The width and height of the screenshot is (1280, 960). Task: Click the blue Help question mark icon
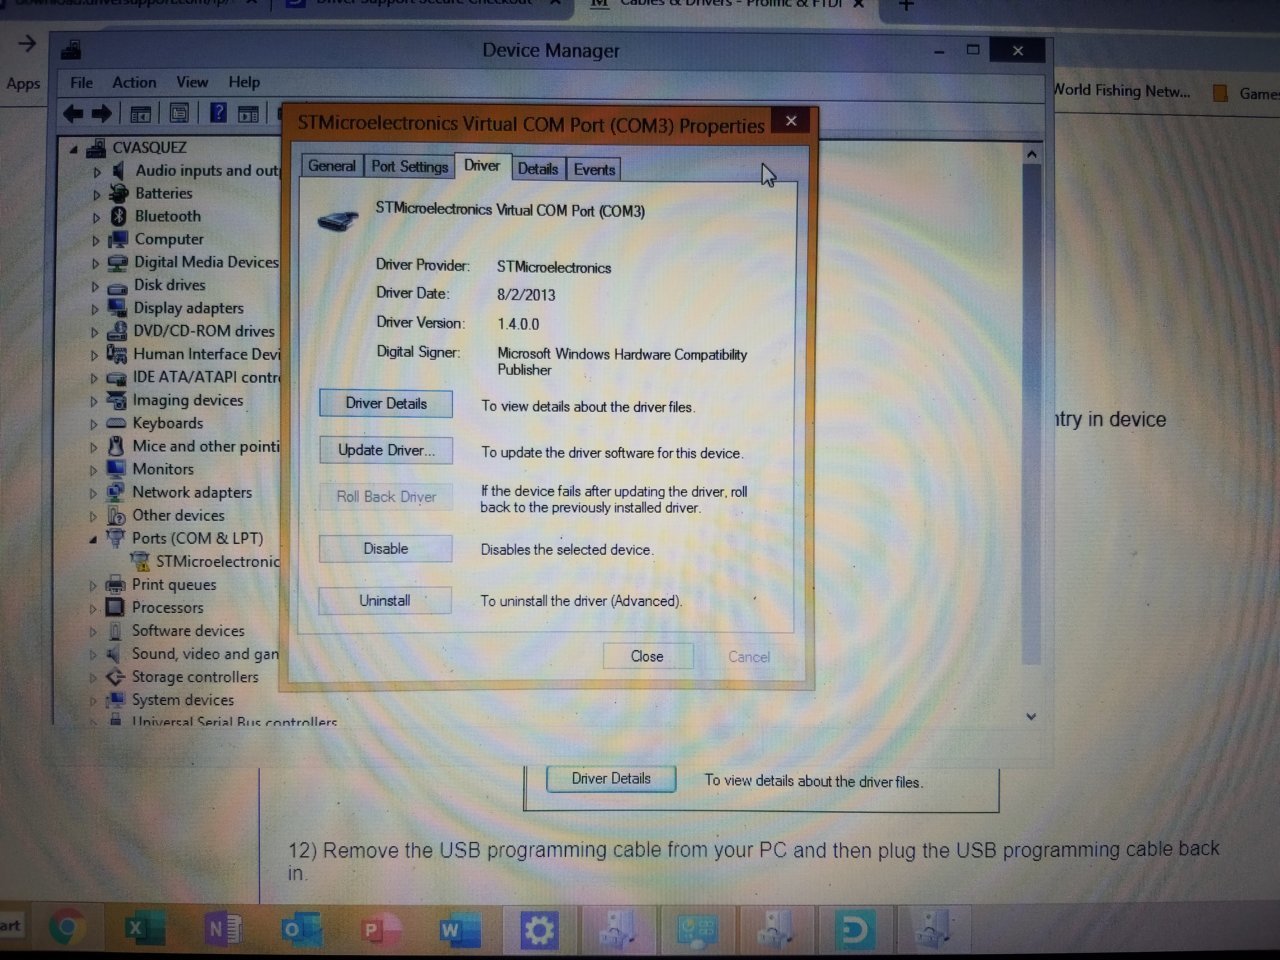pos(218,114)
